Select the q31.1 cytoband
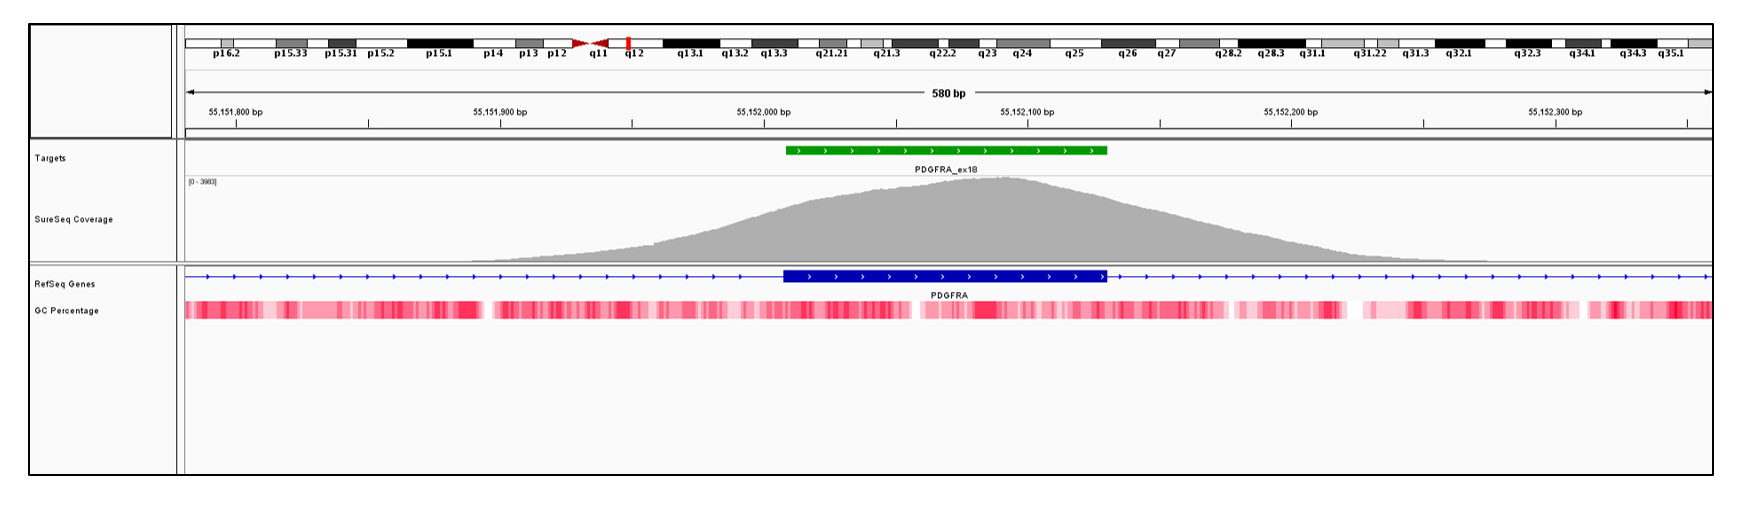Viewport: 1748px width, 511px height. coord(1313,53)
